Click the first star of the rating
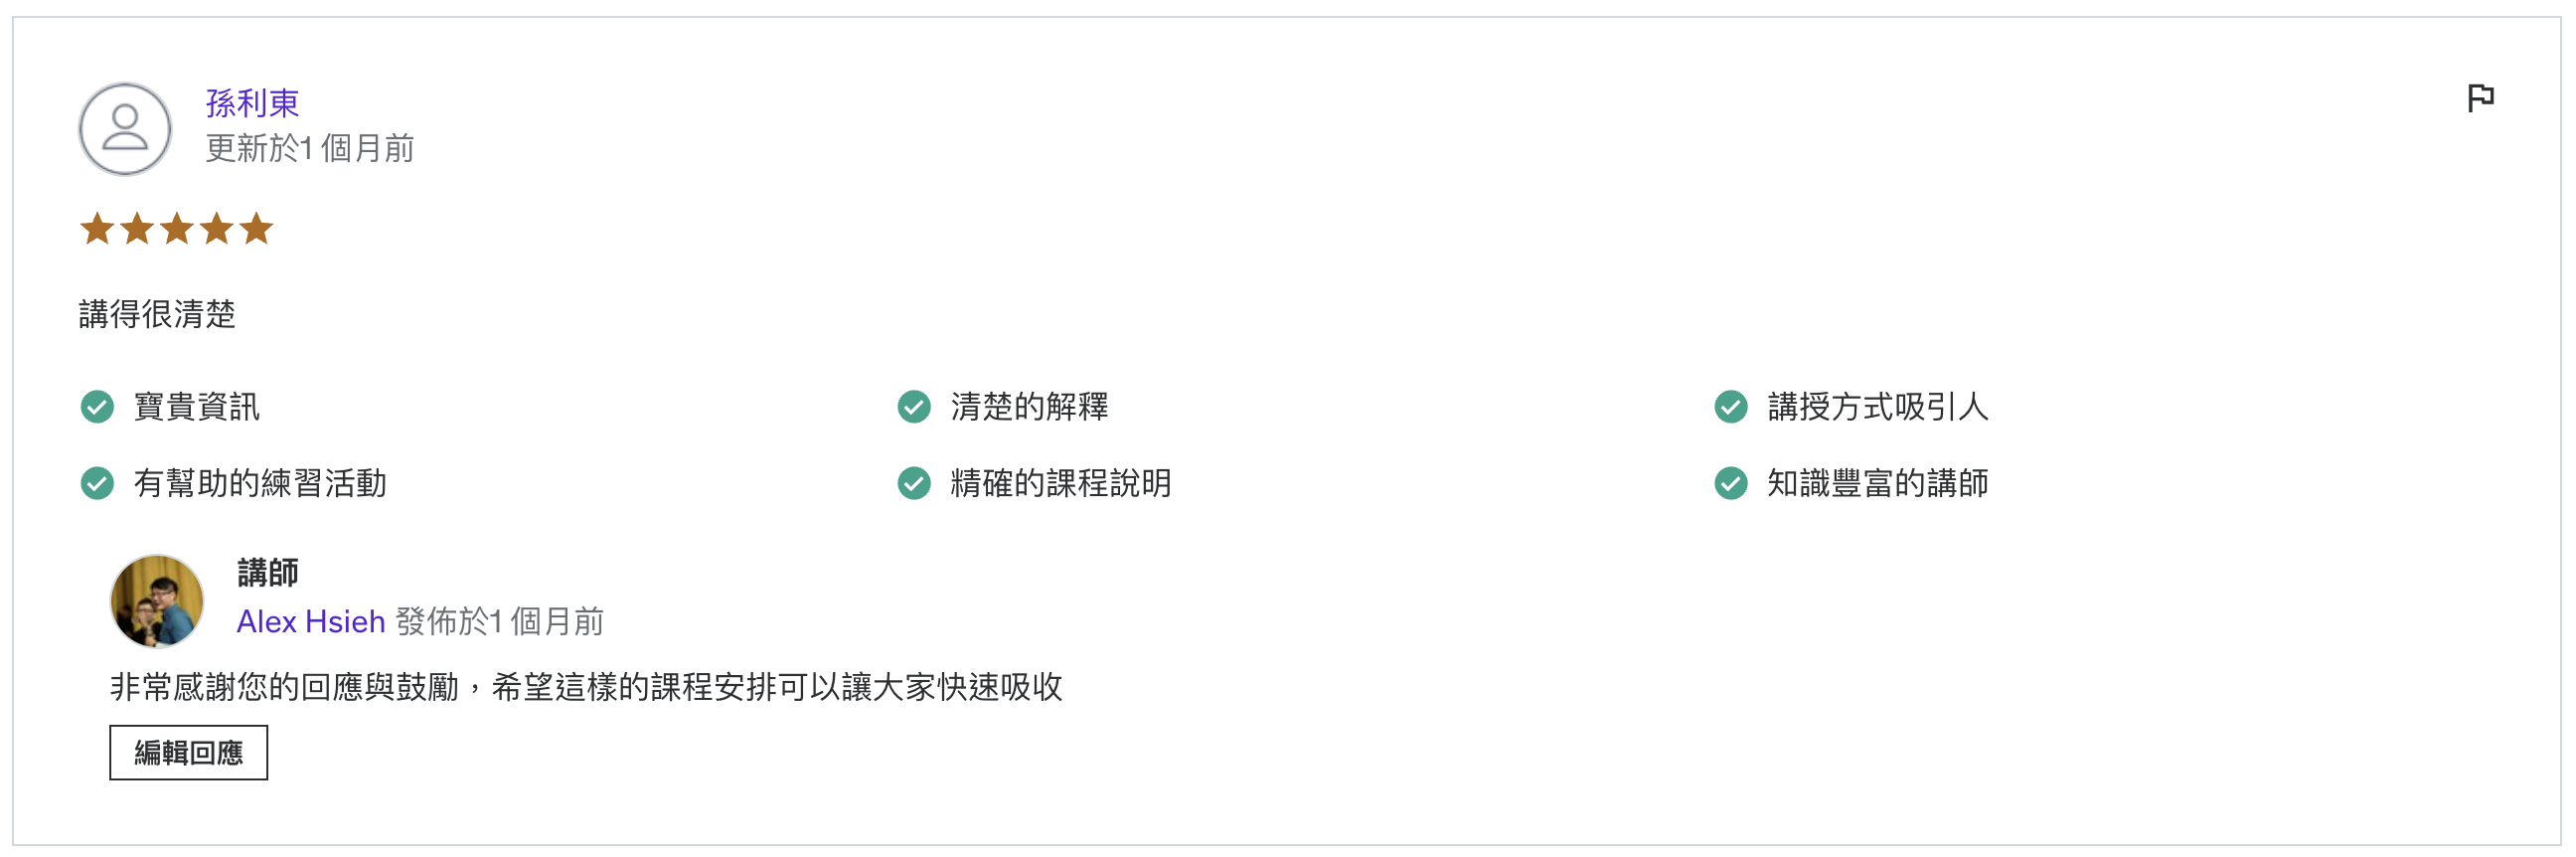This screenshot has width=2576, height=857. pos(97,229)
